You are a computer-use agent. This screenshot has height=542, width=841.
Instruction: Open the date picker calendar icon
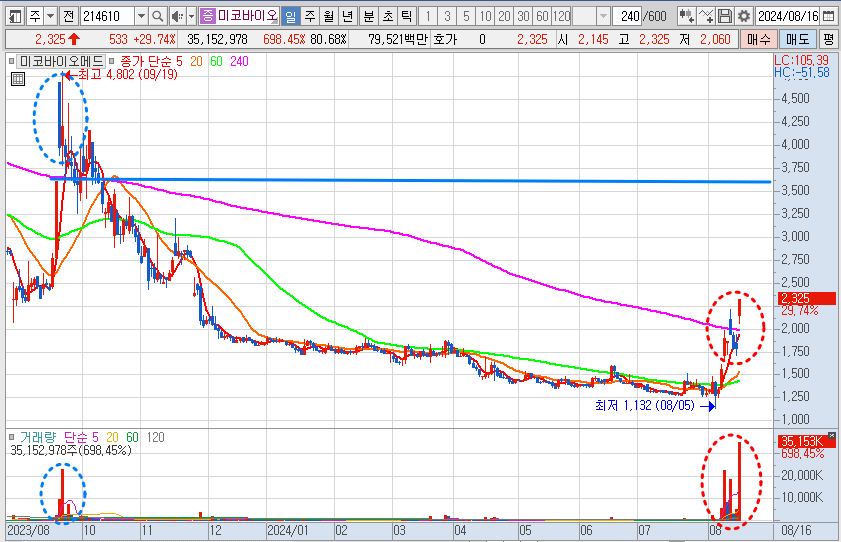tap(829, 16)
